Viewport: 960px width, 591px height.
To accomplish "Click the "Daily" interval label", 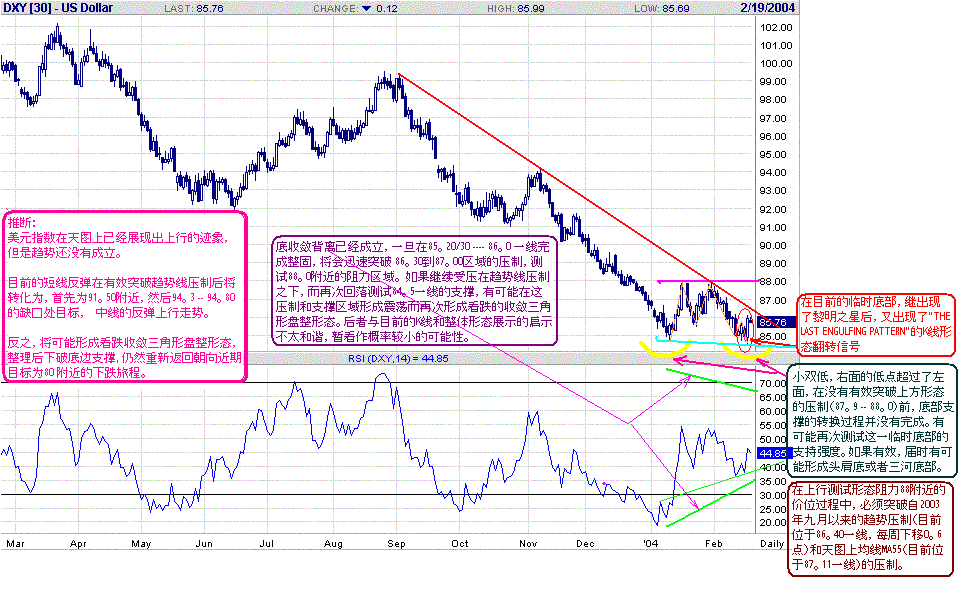I will [x=772, y=544].
